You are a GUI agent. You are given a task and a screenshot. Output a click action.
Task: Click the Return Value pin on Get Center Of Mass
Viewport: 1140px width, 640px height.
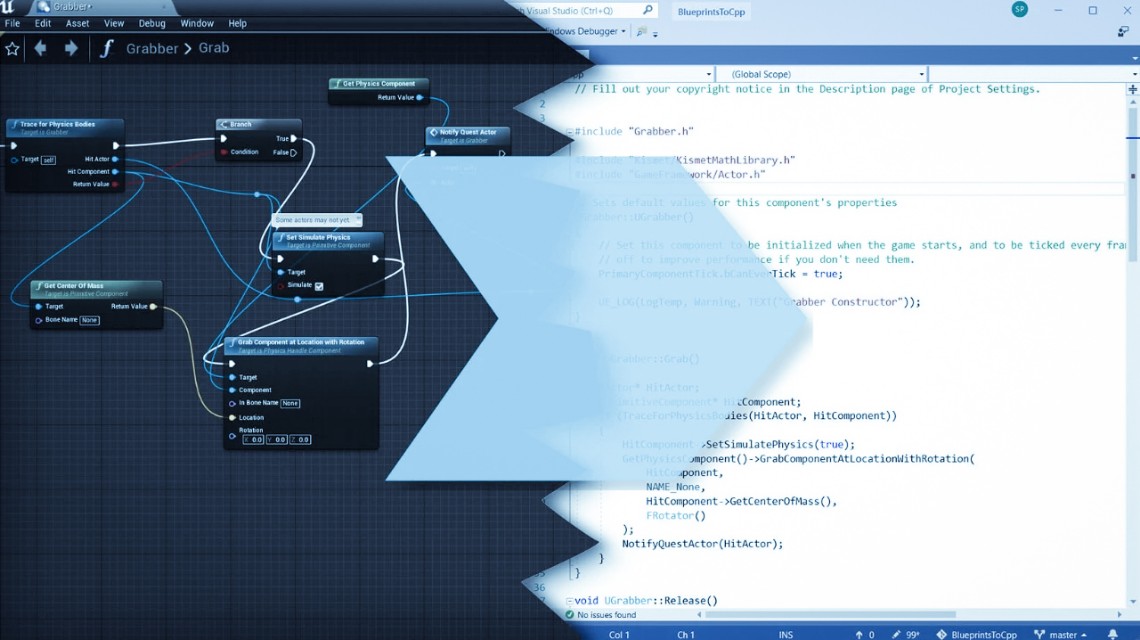pyautogui.click(x=153, y=306)
